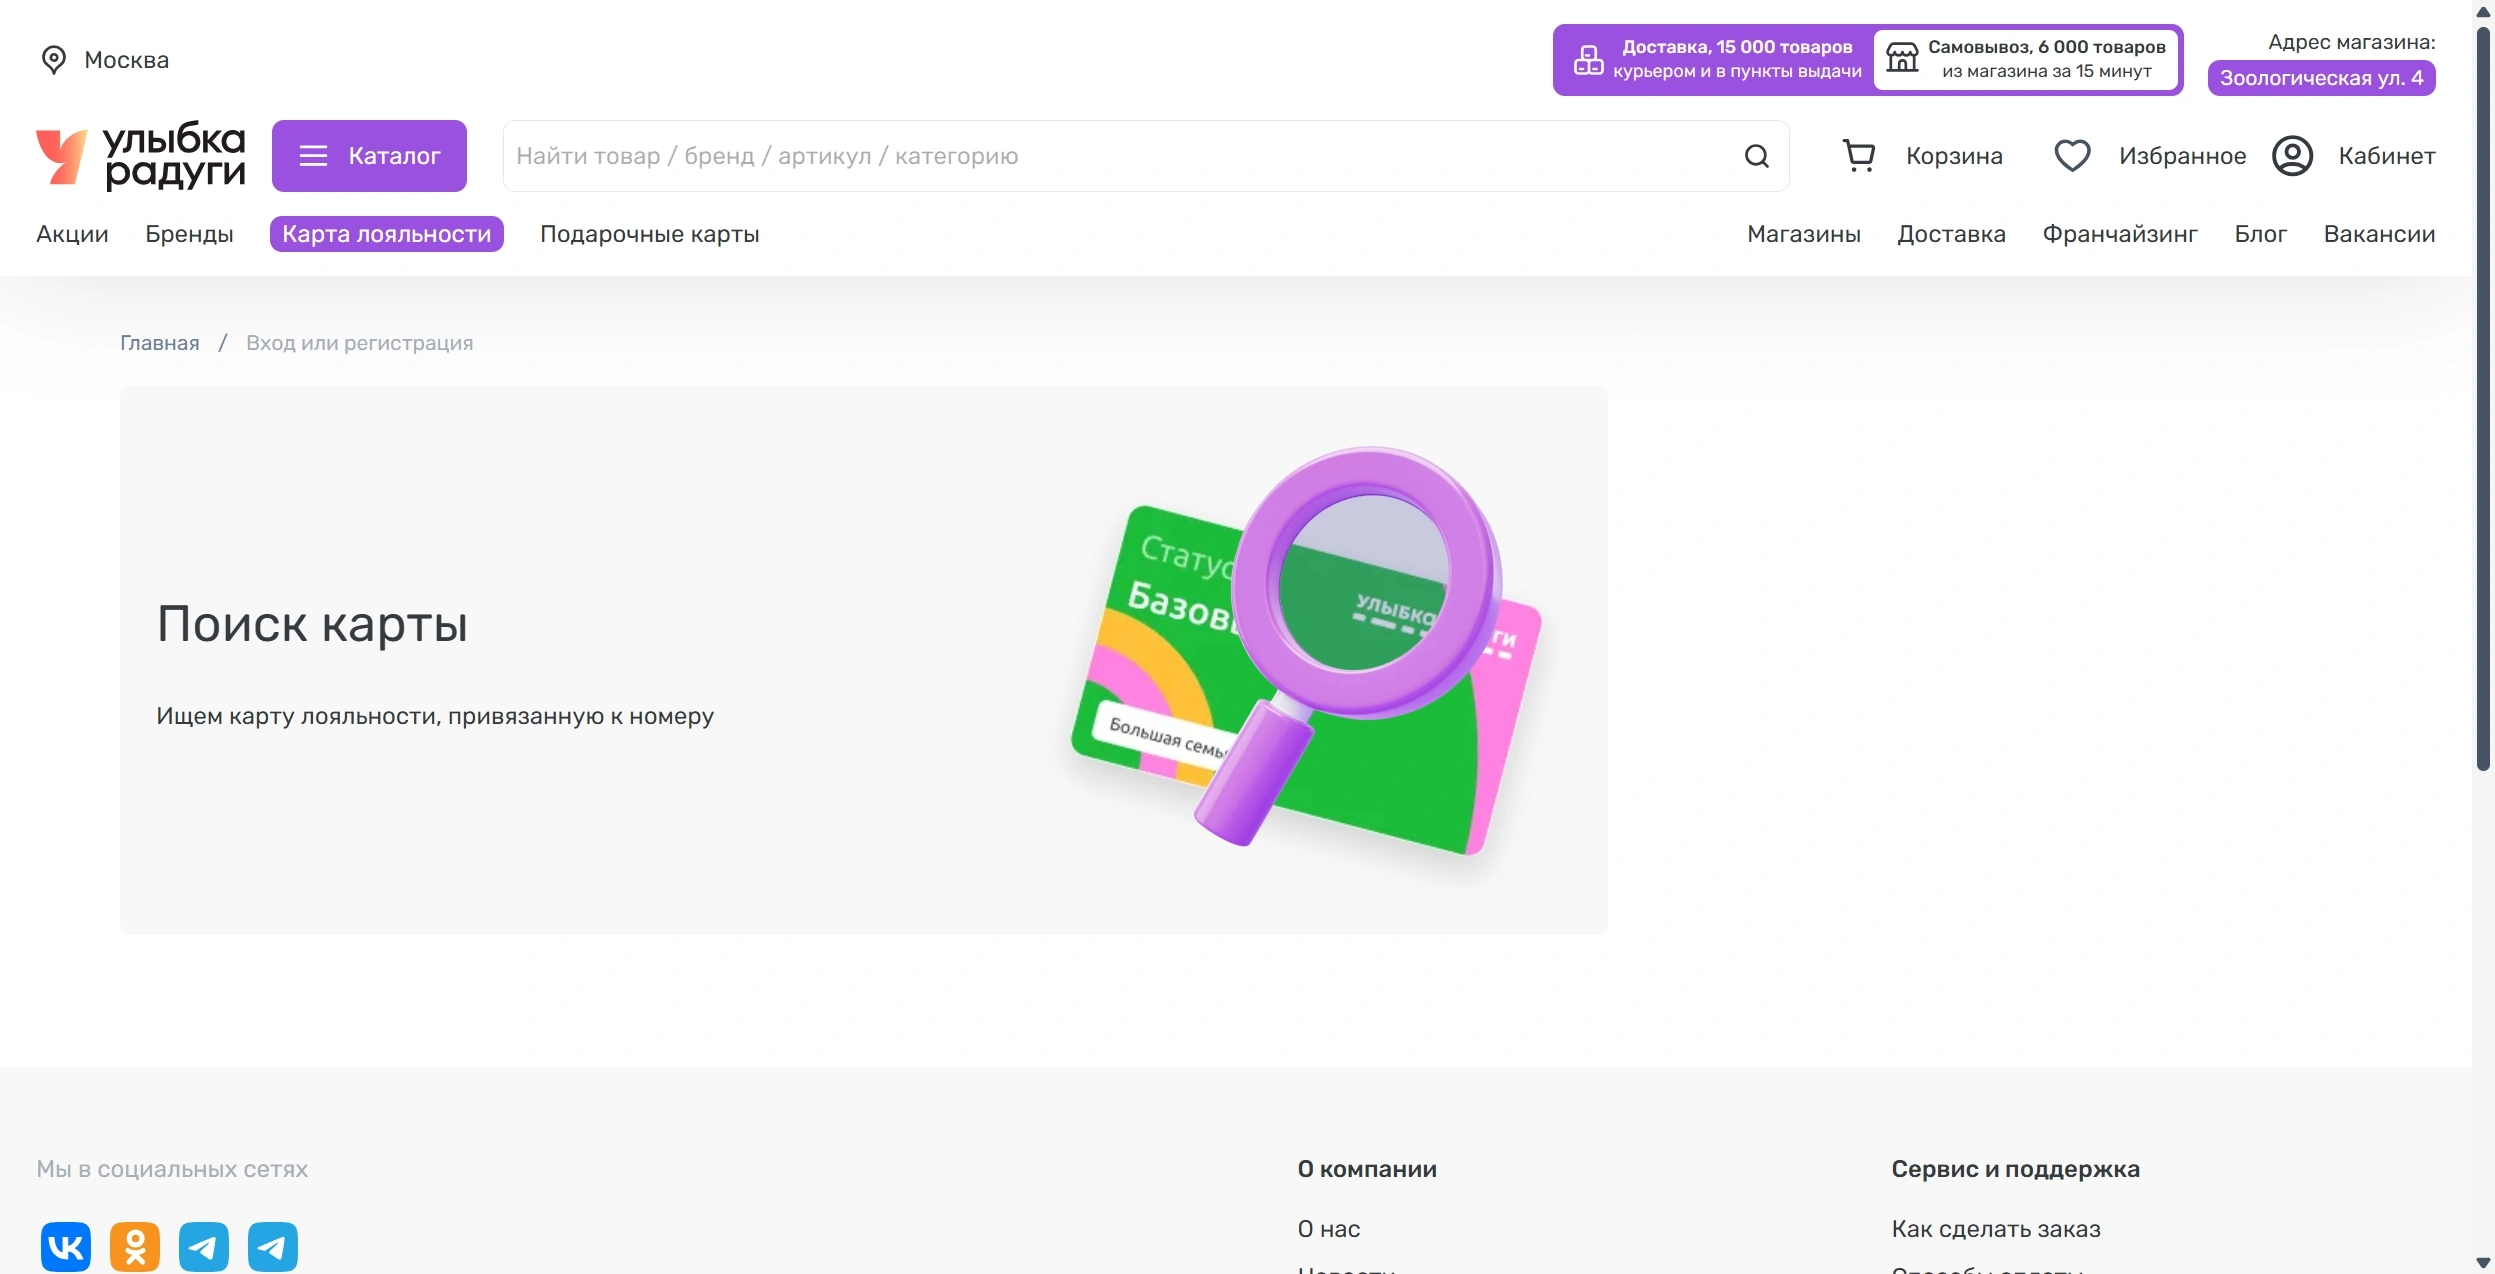The width and height of the screenshot is (2495, 1274).
Task: Open the shopping cart icon
Action: [1858, 156]
